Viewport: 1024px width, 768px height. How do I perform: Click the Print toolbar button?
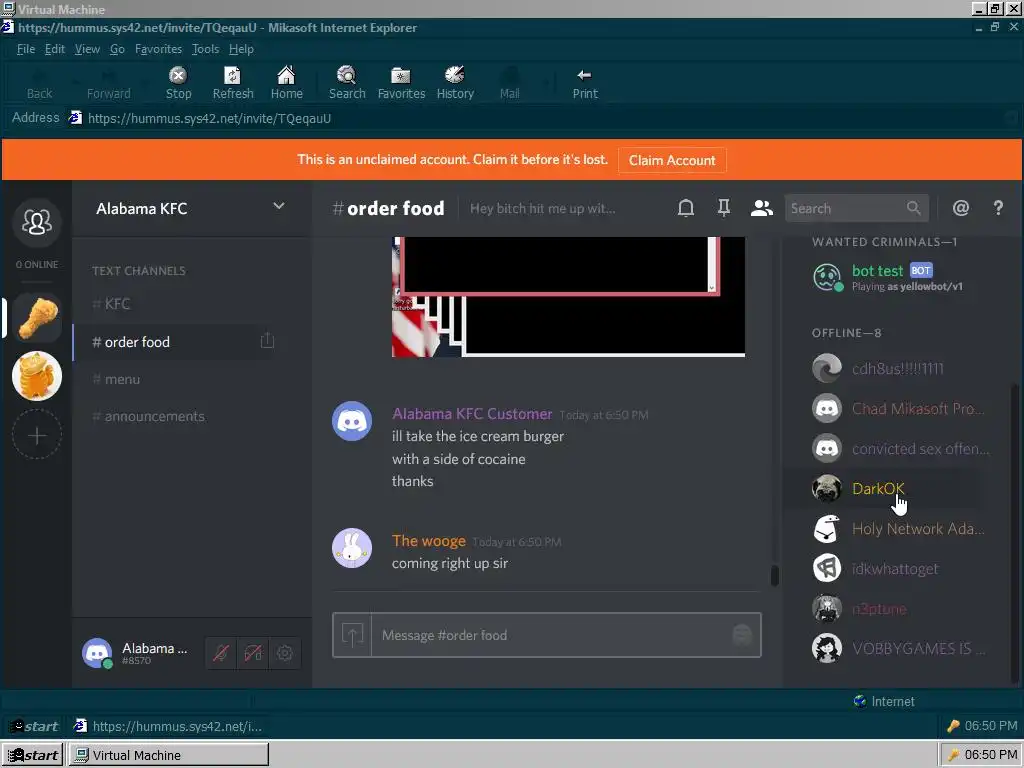584,83
